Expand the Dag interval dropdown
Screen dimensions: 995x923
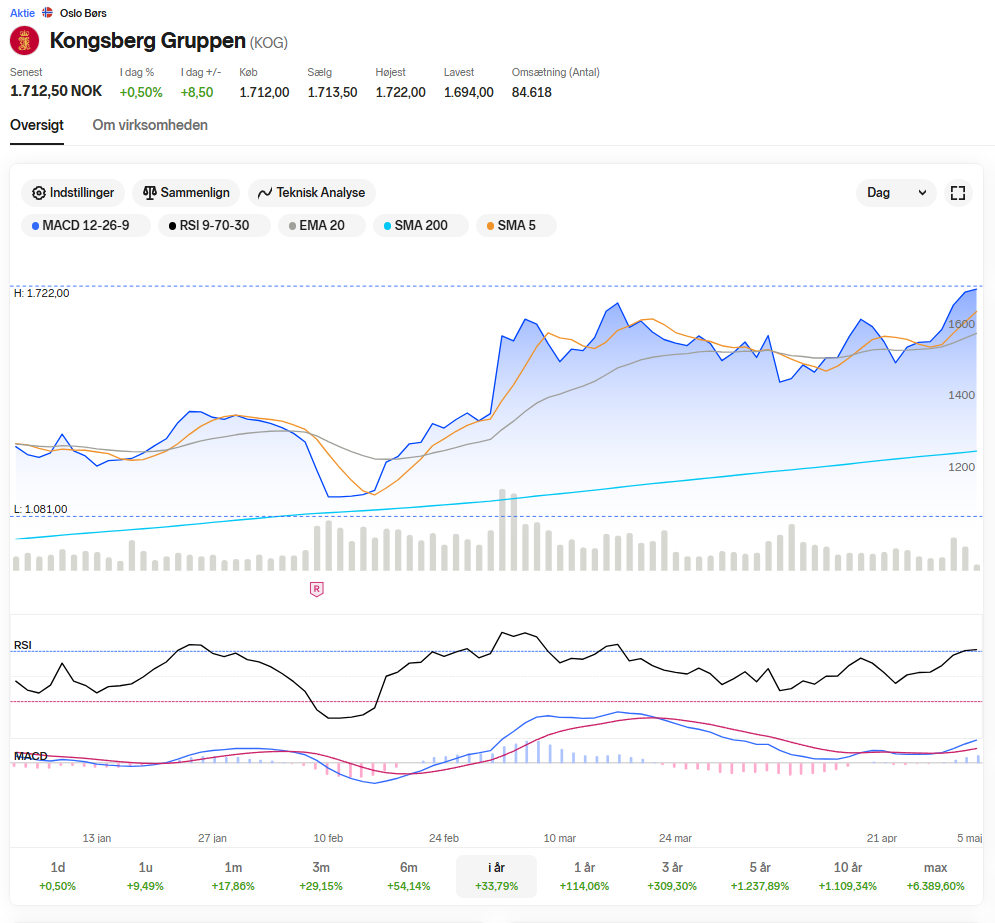(896, 193)
